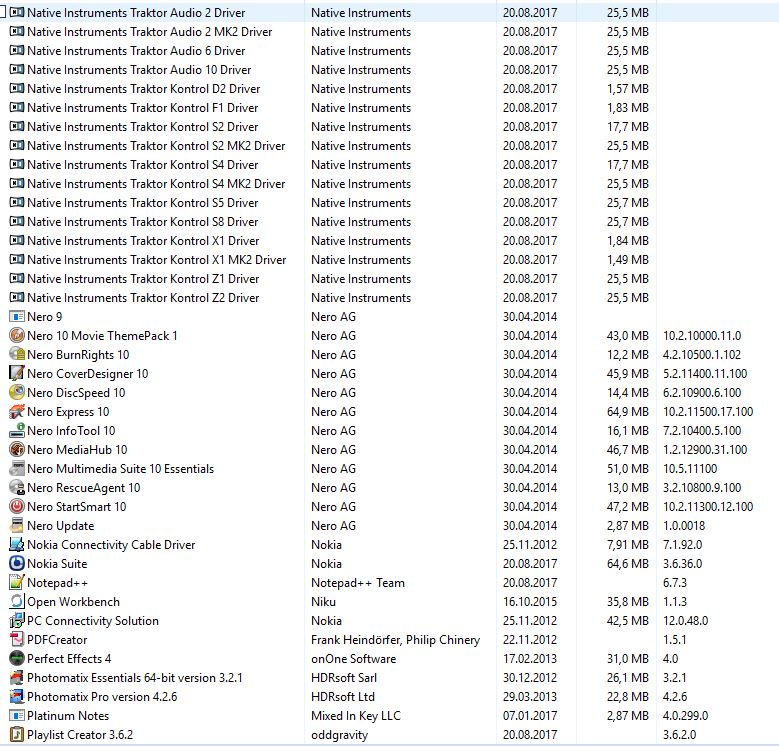
Task: Click version 12.0.48.0
Action: pos(686,621)
